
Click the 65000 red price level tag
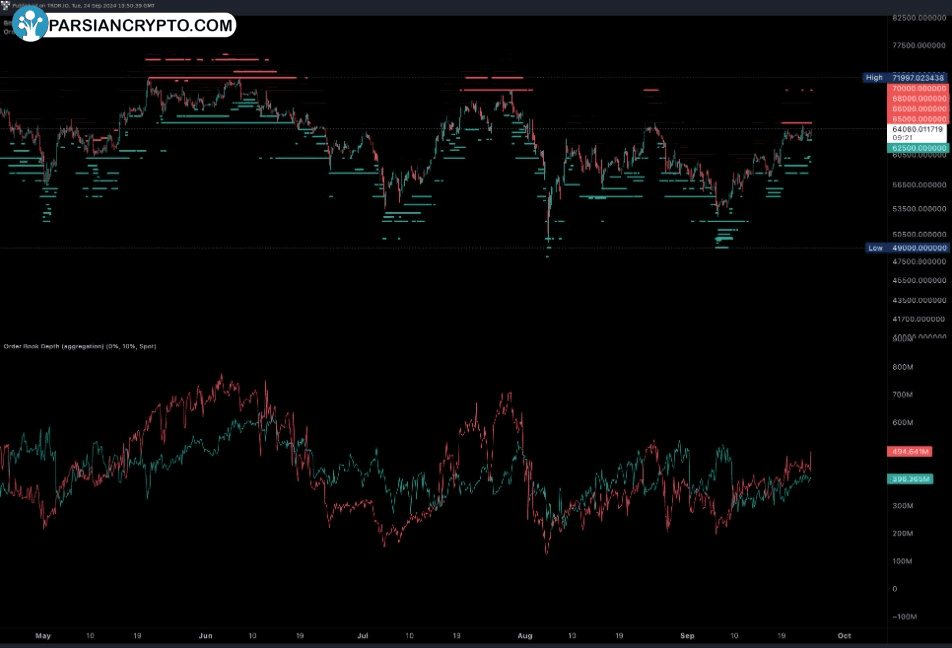click(917, 118)
